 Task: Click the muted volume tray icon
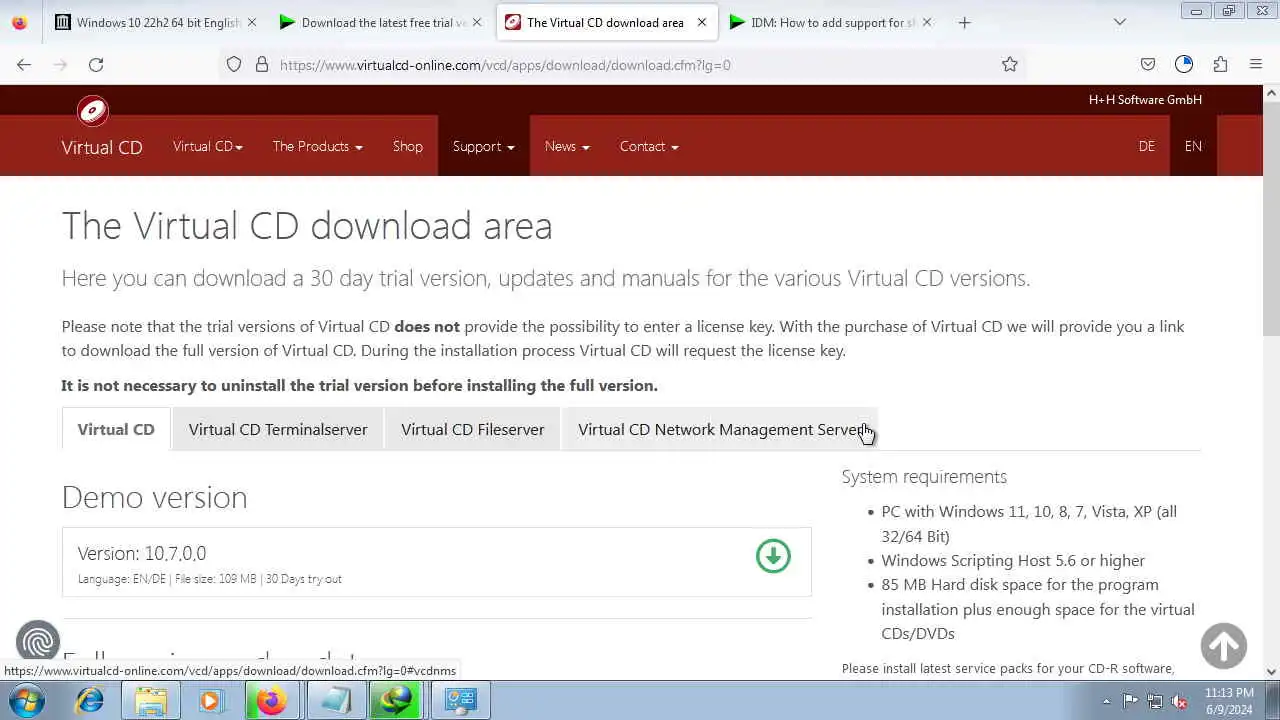pyautogui.click(x=1180, y=701)
